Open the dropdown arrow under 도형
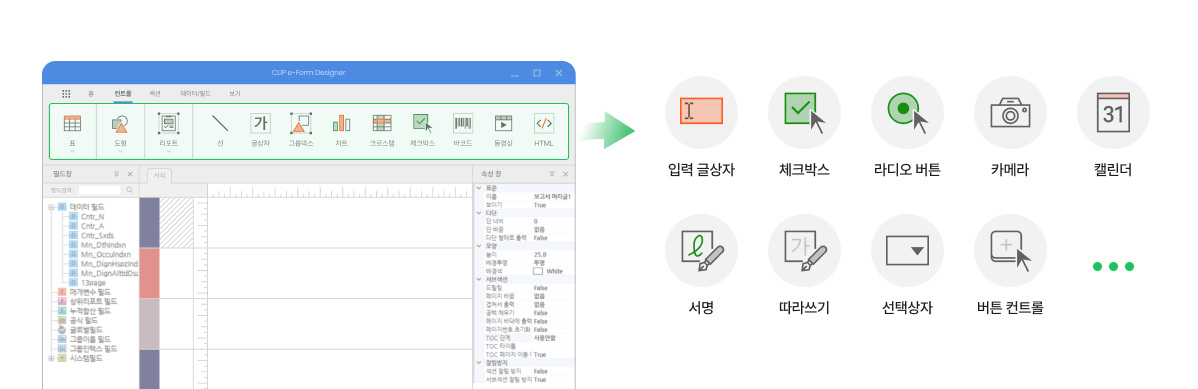 pyautogui.click(x=120, y=151)
